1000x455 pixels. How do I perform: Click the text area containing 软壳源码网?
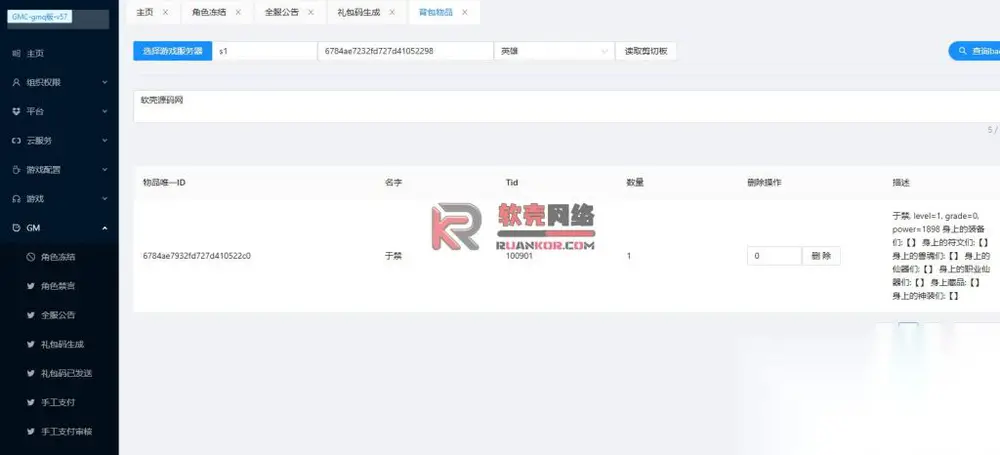point(566,107)
